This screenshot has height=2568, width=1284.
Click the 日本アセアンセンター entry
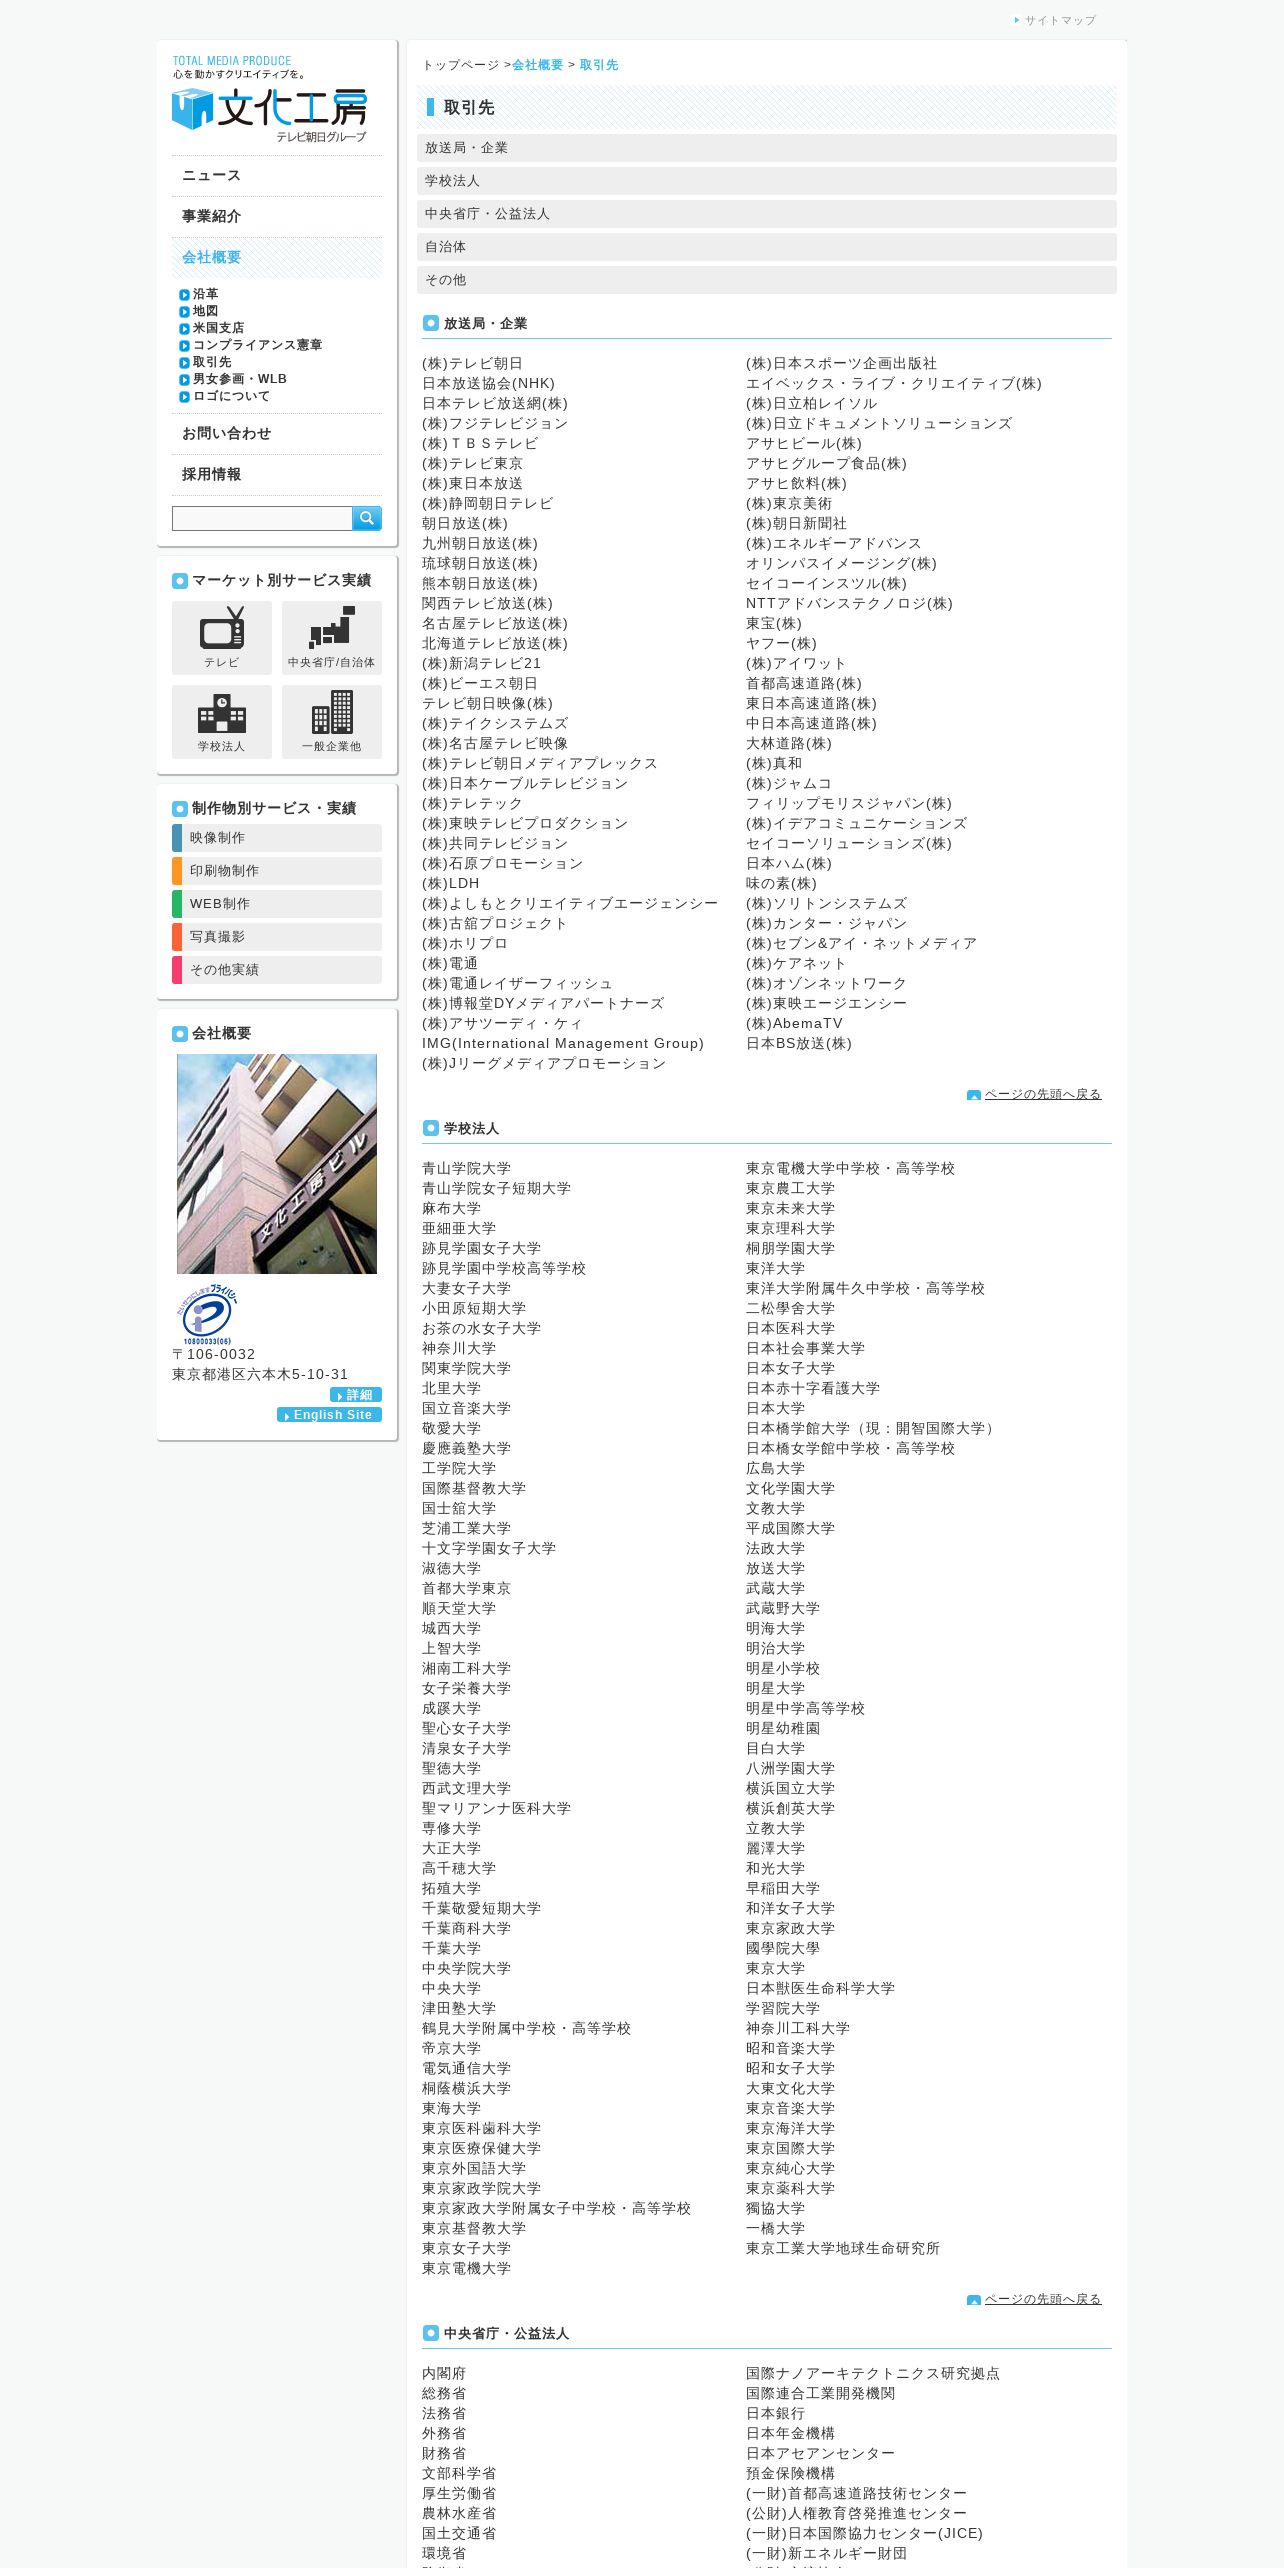pos(820,2454)
